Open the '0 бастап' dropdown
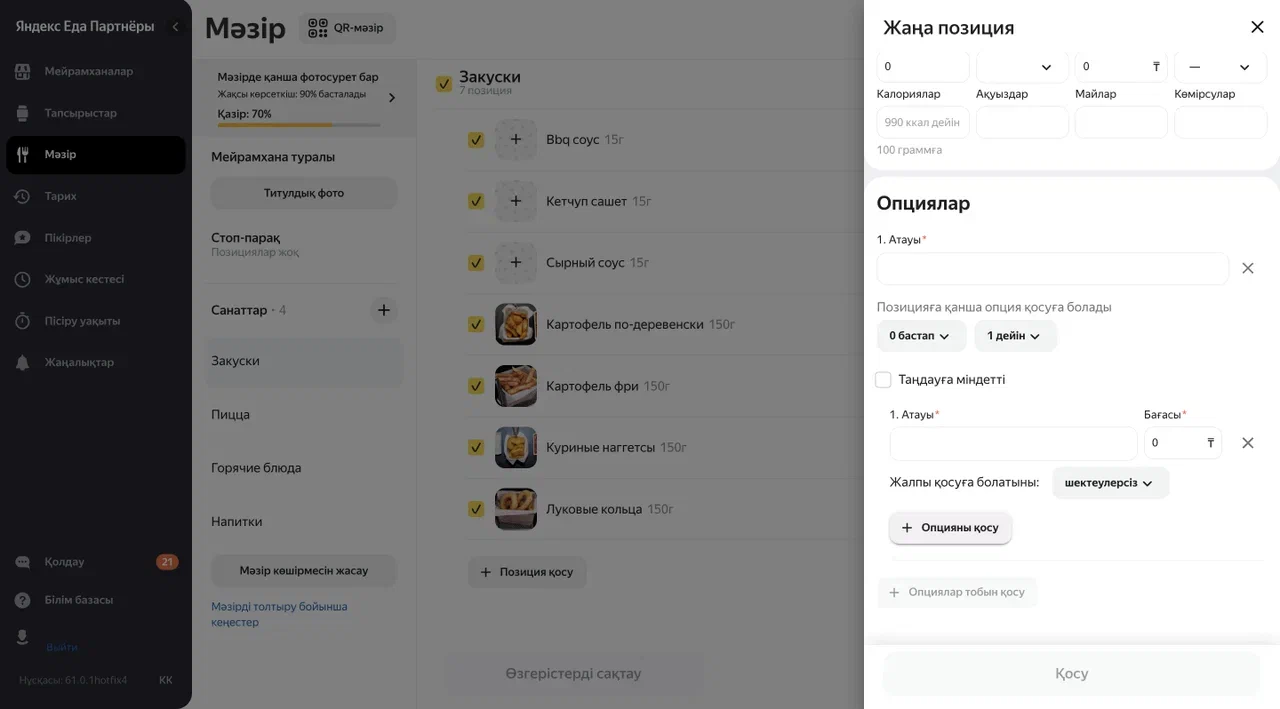The image size is (1280, 709). tap(921, 336)
